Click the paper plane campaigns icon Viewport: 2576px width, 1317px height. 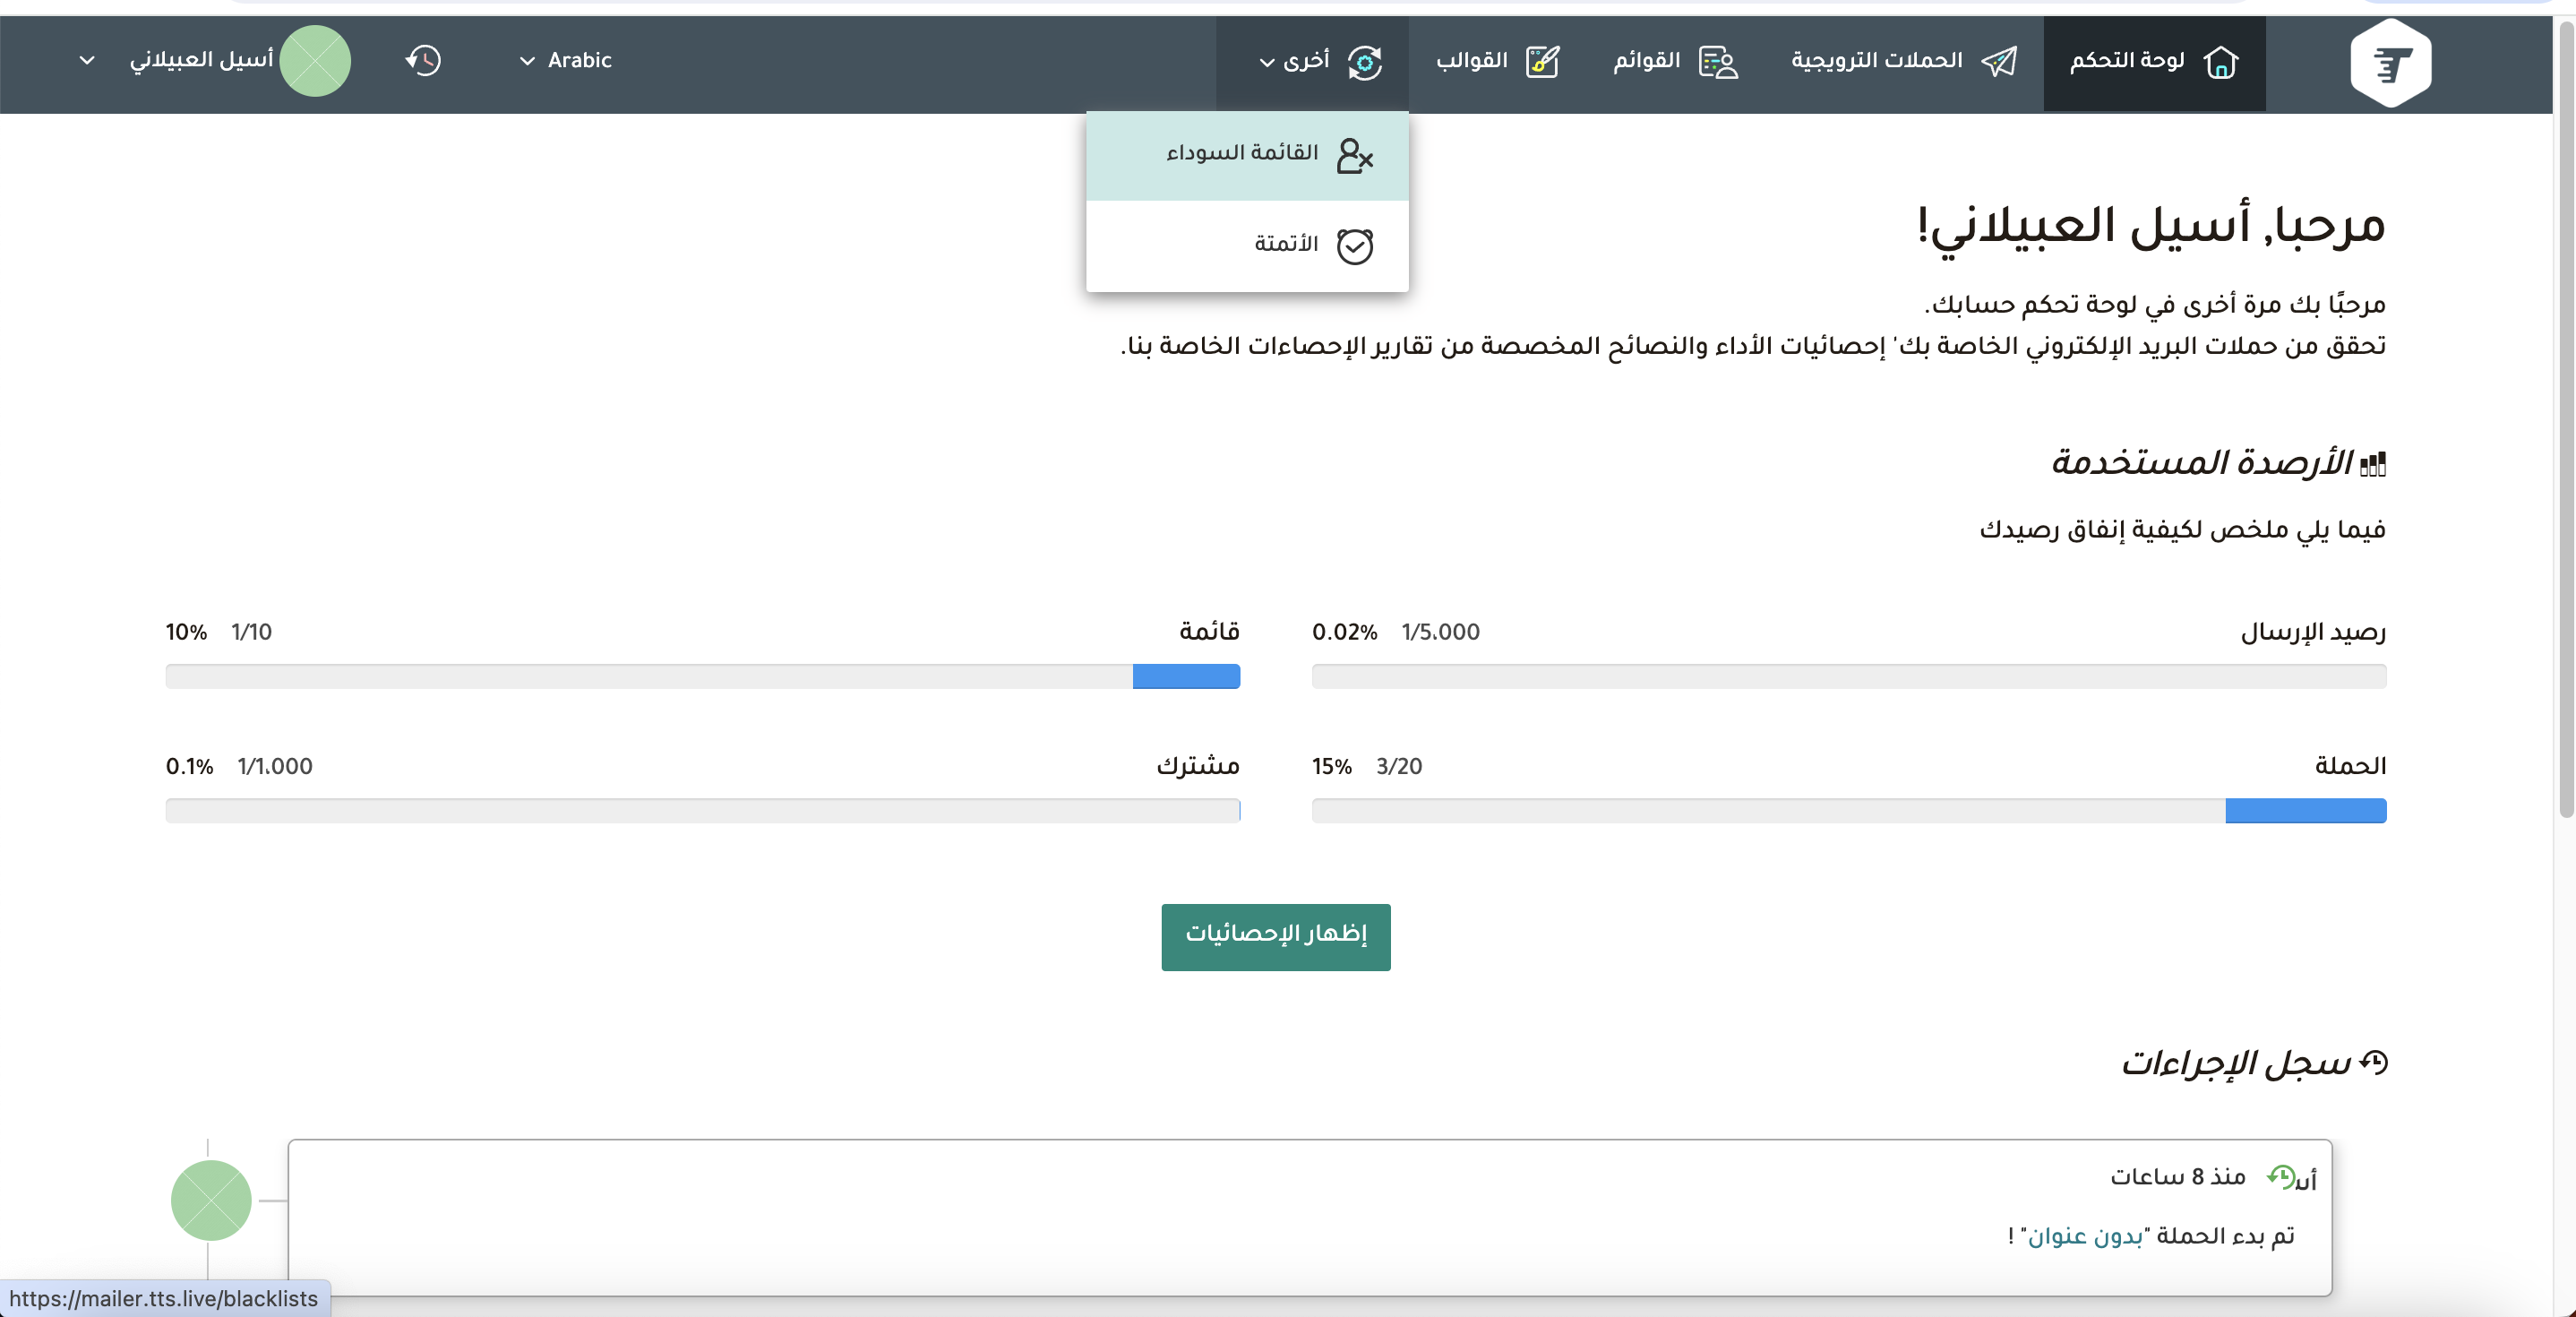(x=1998, y=62)
